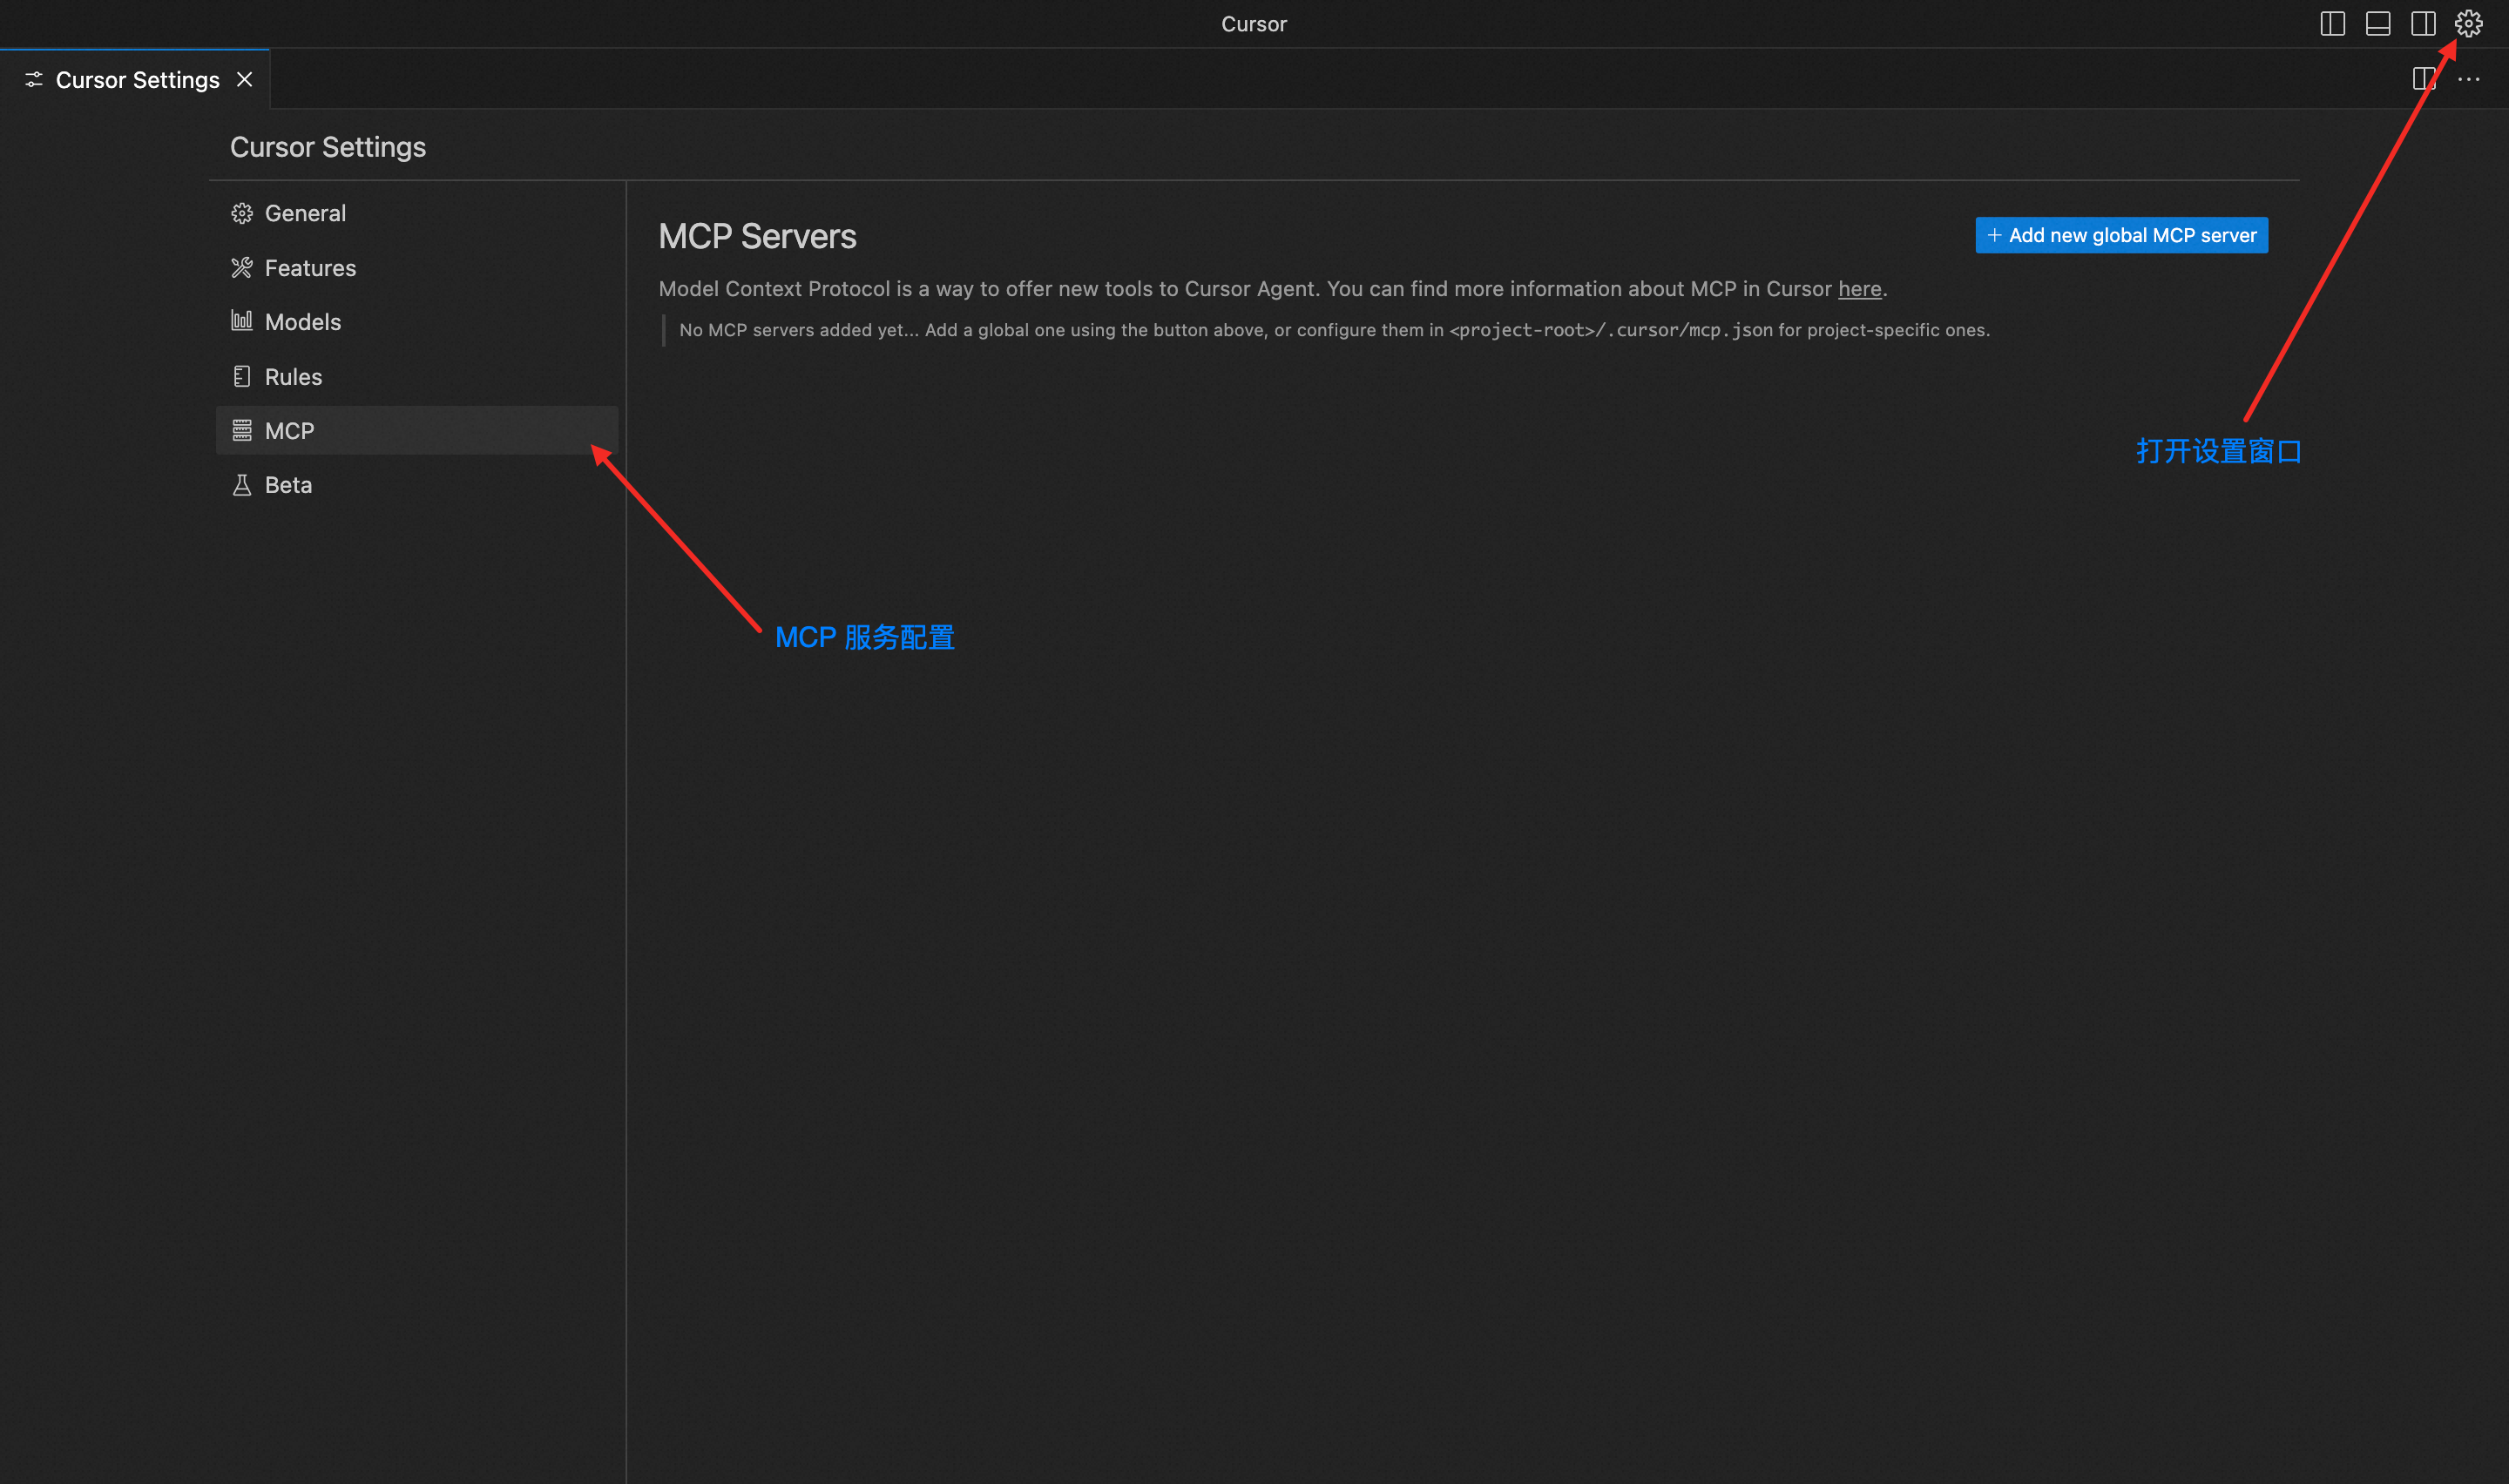This screenshot has width=2509, height=1484.
Task: Open the Beta settings section
Action: tap(417, 485)
